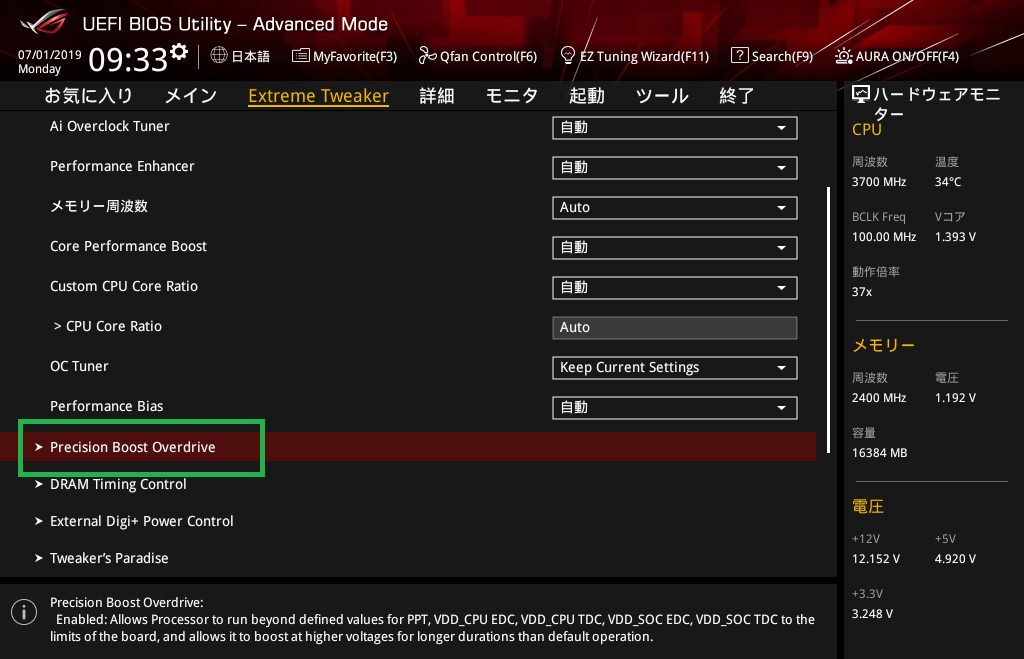Screen dimensions: 1024x659
Task: Open Performance Bias dropdown
Action: click(675, 408)
